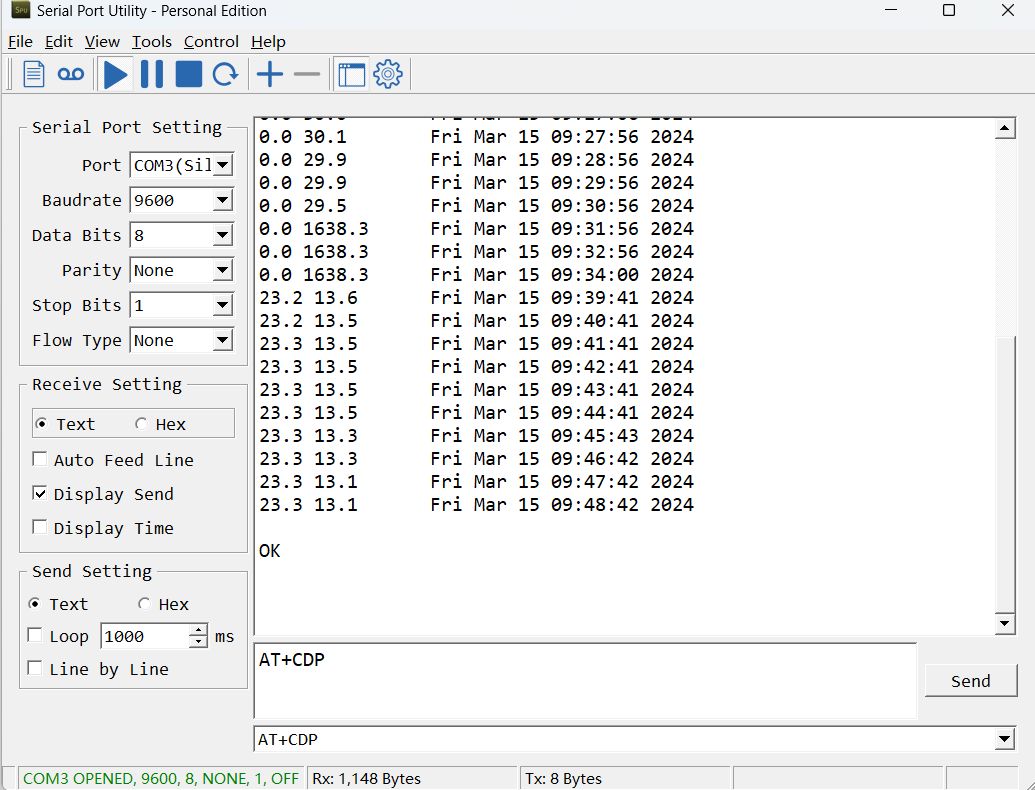1035x790 pixels.
Task: Start the serial port with Play
Action: point(116,74)
